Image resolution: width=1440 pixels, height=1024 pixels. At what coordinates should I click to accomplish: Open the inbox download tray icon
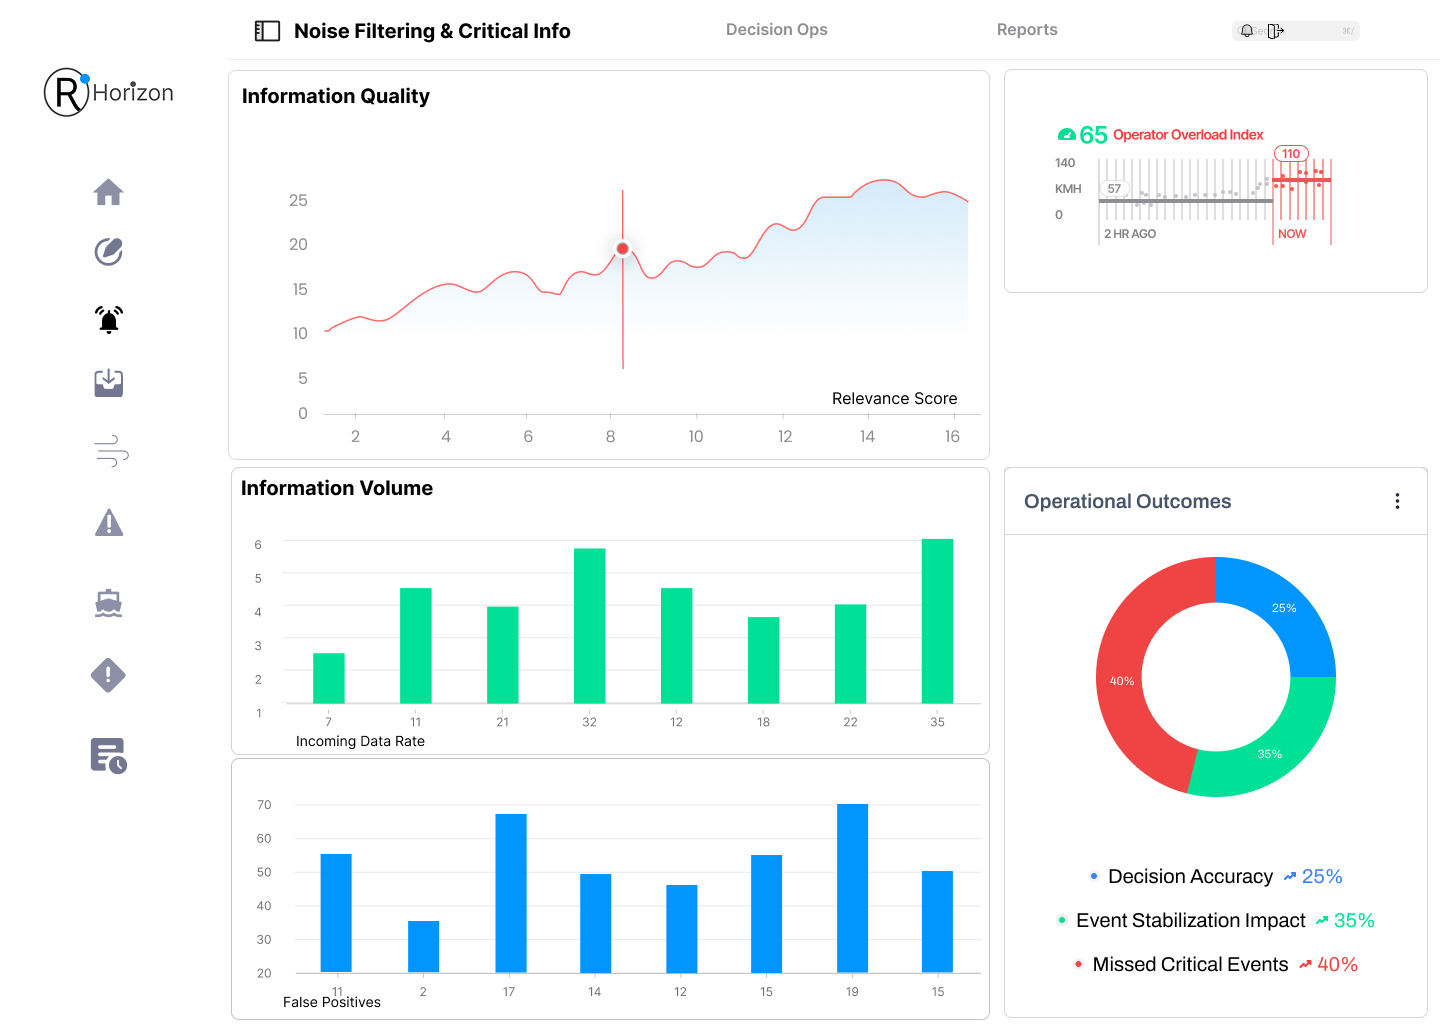pyautogui.click(x=108, y=383)
